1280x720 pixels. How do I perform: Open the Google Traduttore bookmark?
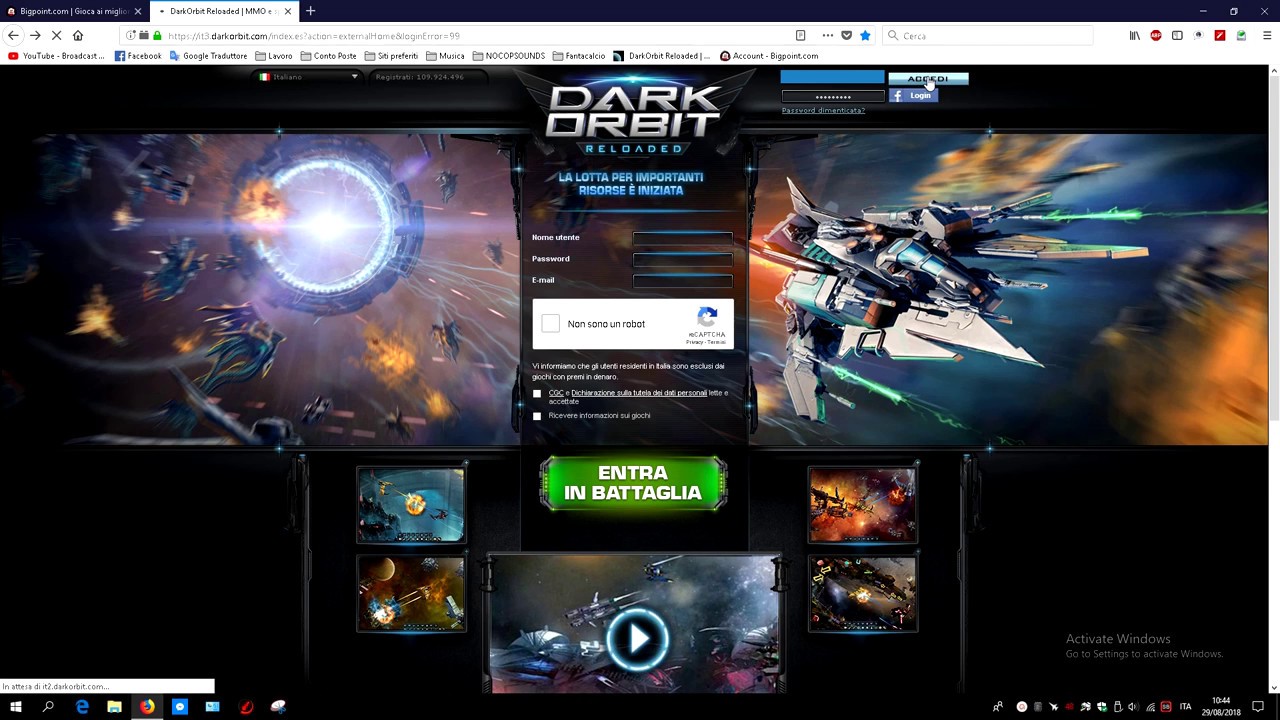[208, 56]
